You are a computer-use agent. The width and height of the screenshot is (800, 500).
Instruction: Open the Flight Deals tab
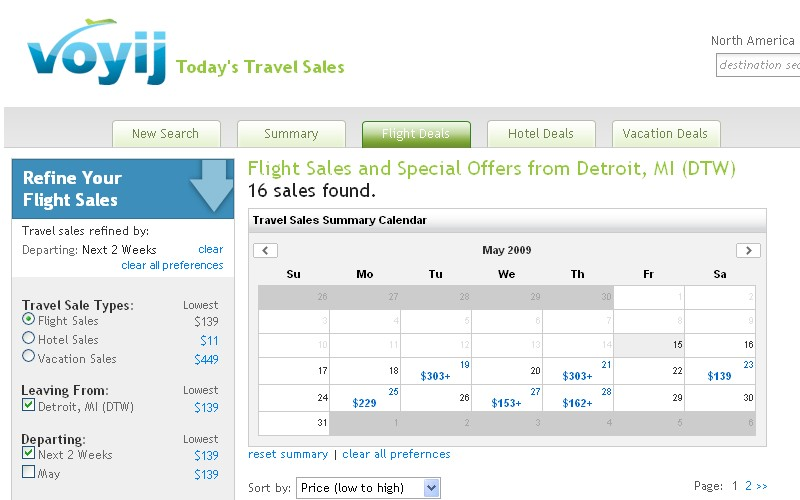point(416,134)
